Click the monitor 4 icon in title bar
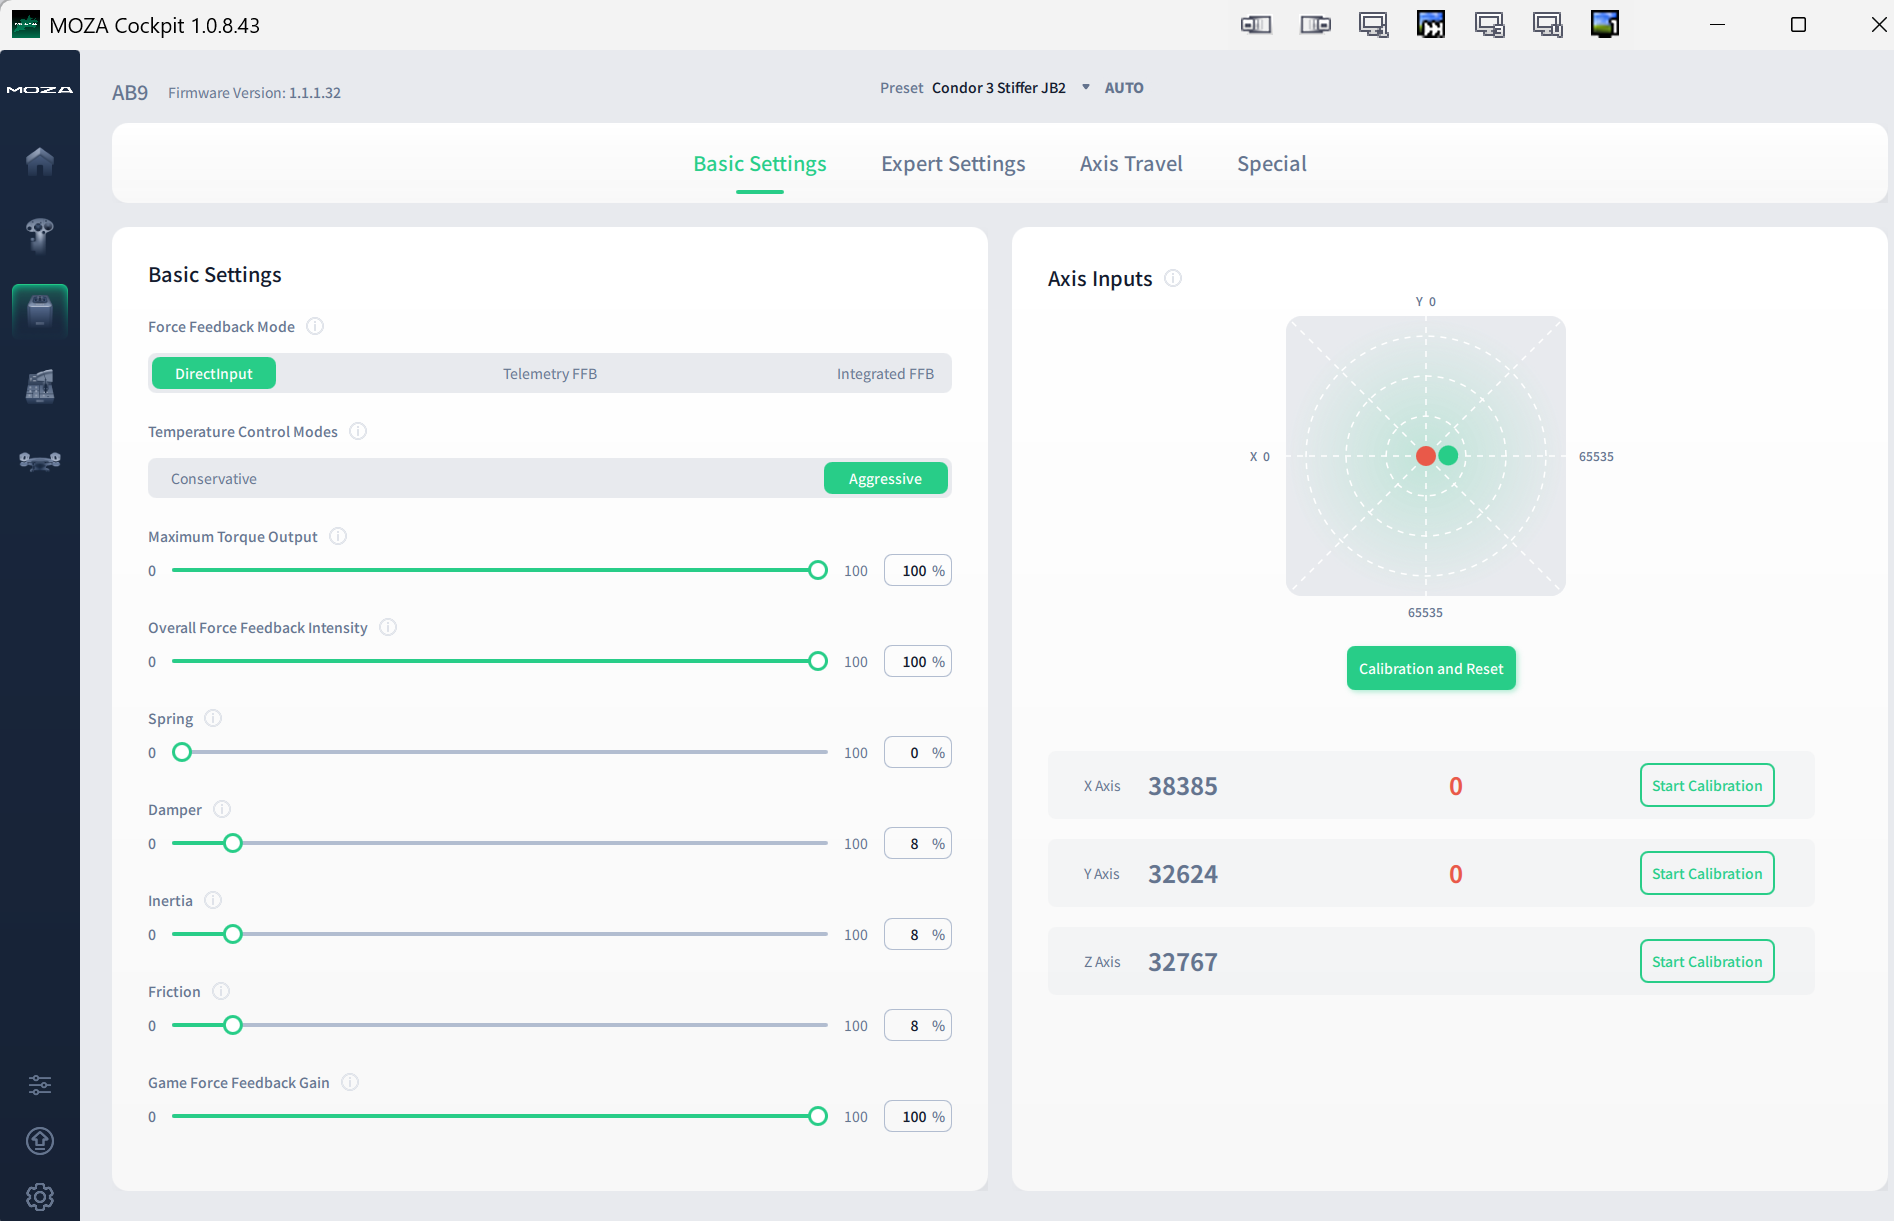This screenshot has width=1894, height=1221. tap(1547, 25)
